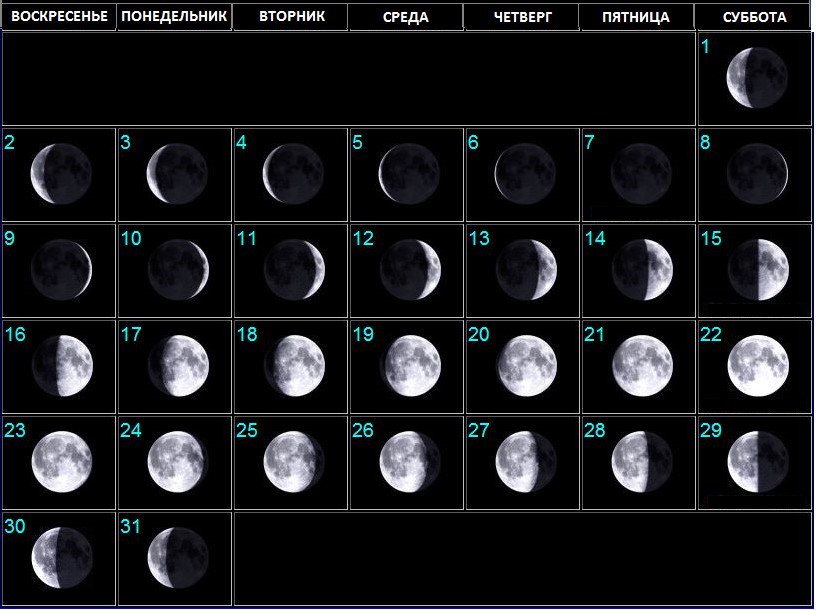The height and width of the screenshot is (610, 817).
Task: Click the gibbous moon on day 18
Action: [x=294, y=366]
